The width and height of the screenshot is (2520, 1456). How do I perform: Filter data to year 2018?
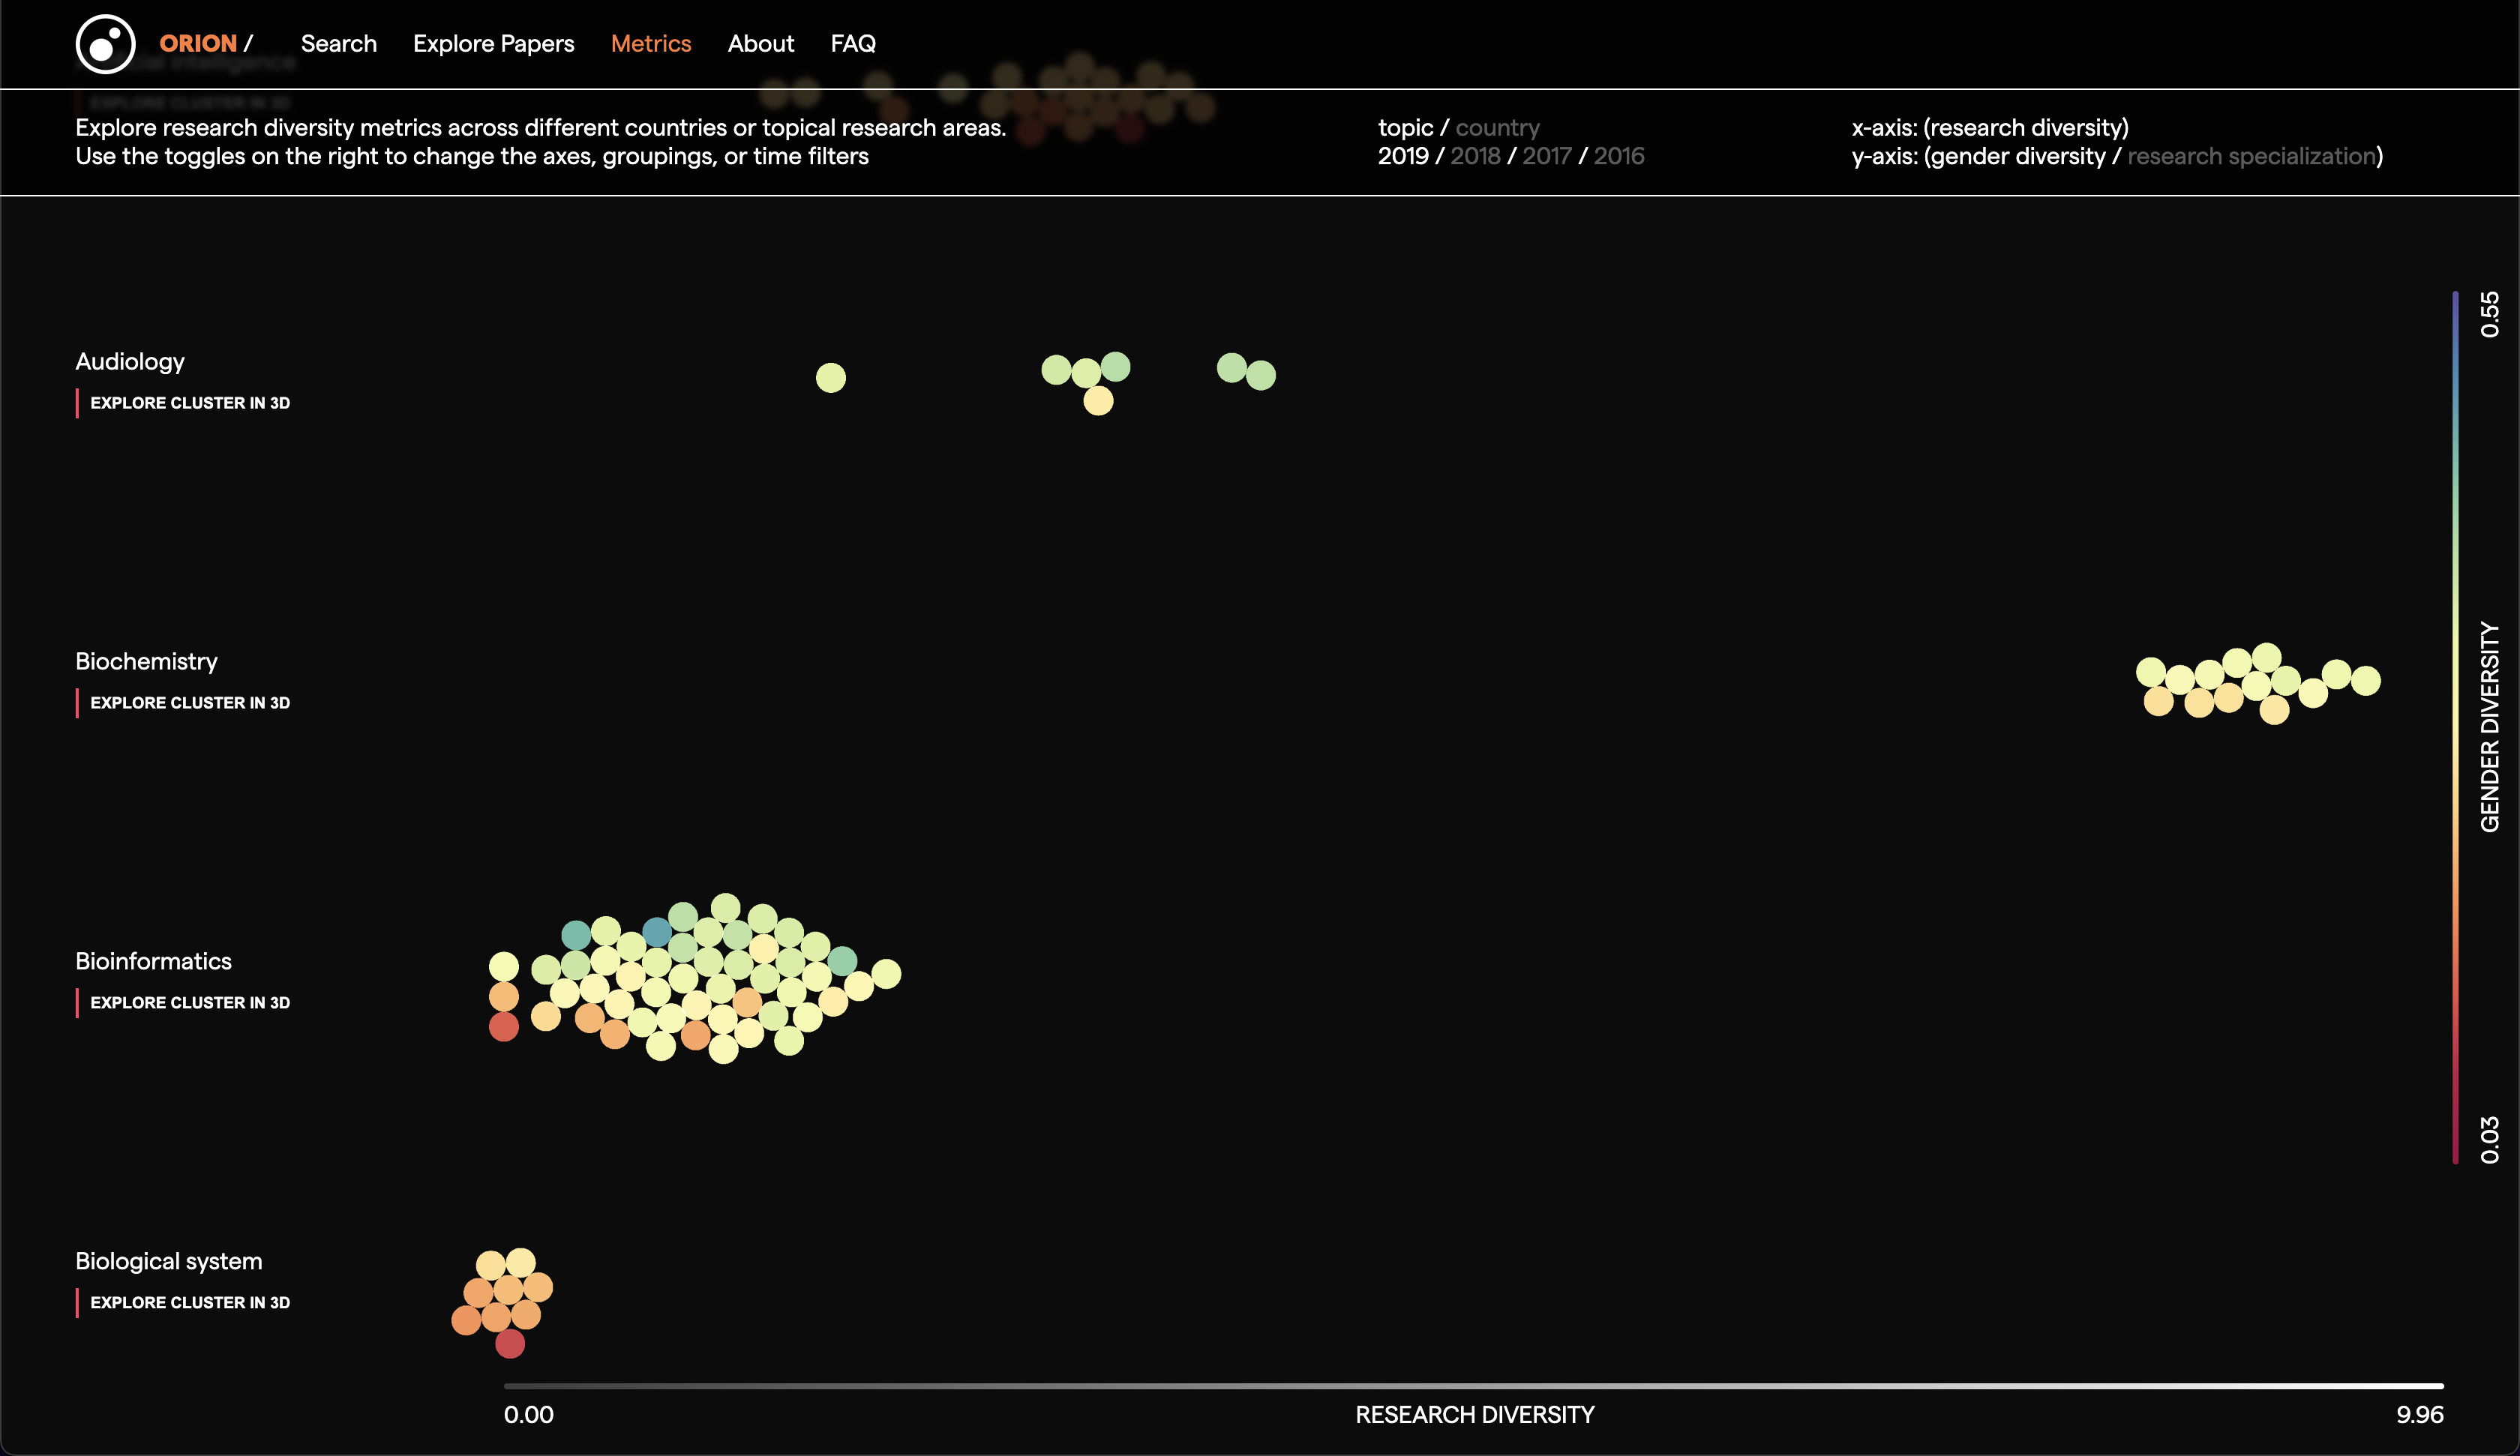(x=1475, y=156)
